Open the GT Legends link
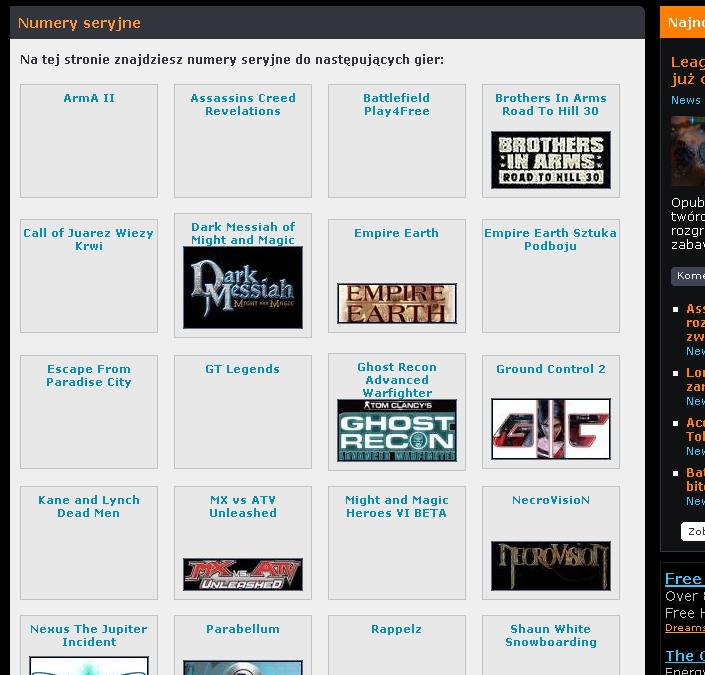Viewport: 705px width, 675px height. 243,369
